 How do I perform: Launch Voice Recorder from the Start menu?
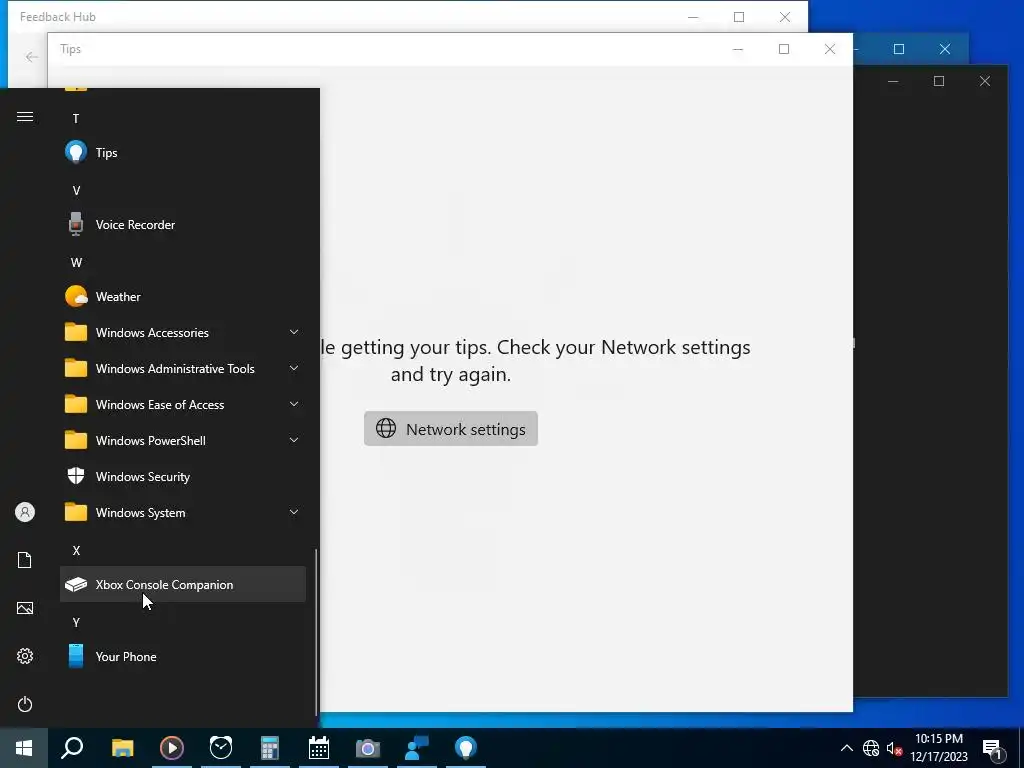click(183, 225)
